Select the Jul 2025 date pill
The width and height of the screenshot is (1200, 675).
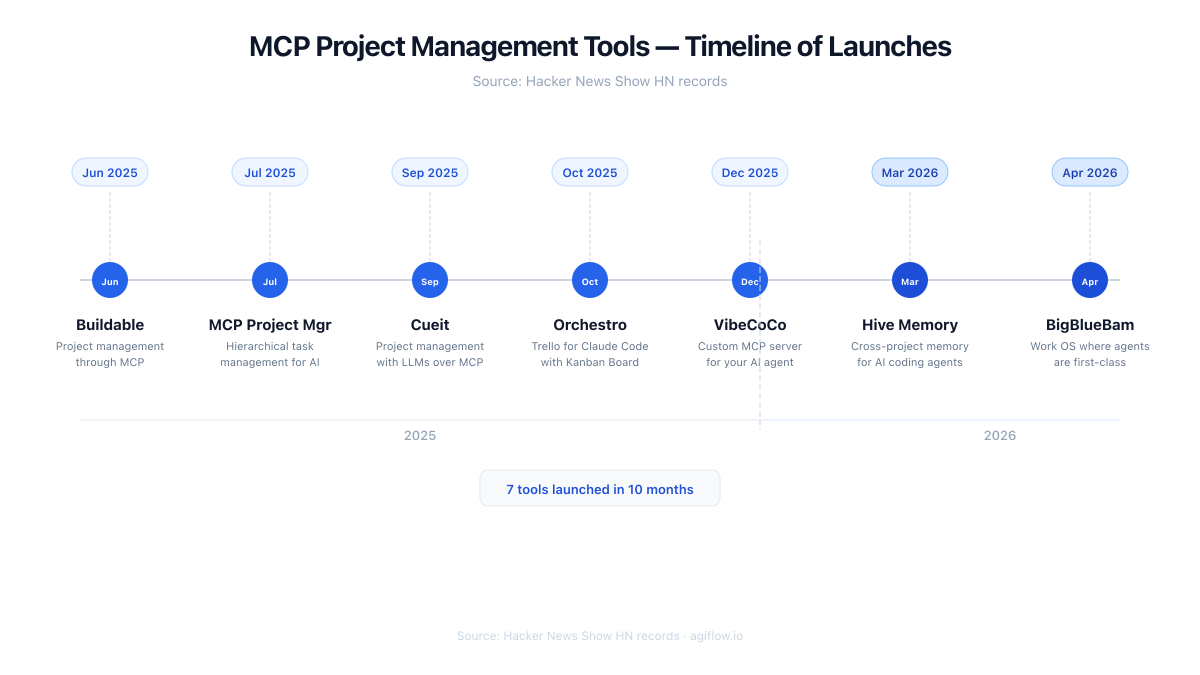pyautogui.click(x=270, y=173)
